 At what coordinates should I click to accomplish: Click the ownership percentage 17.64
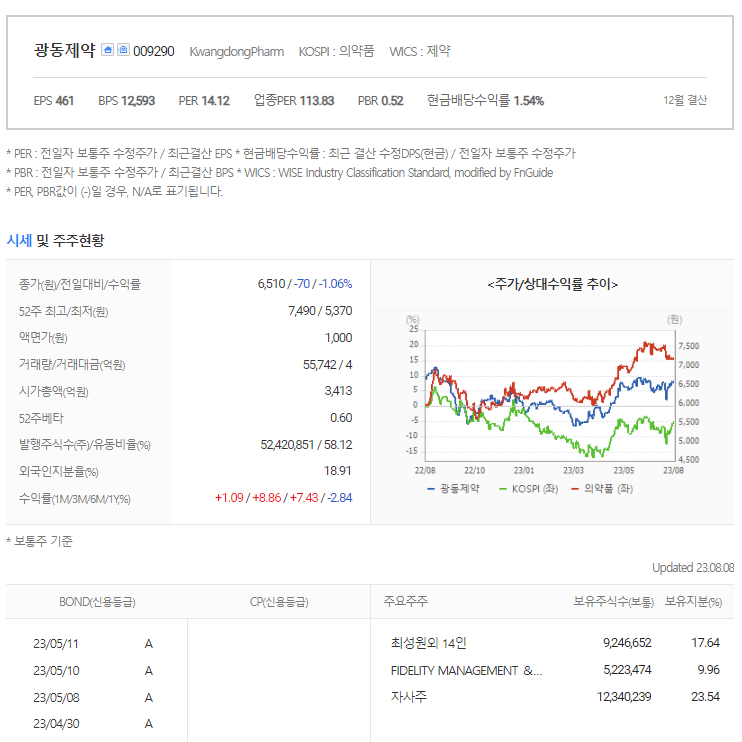(705, 643)
